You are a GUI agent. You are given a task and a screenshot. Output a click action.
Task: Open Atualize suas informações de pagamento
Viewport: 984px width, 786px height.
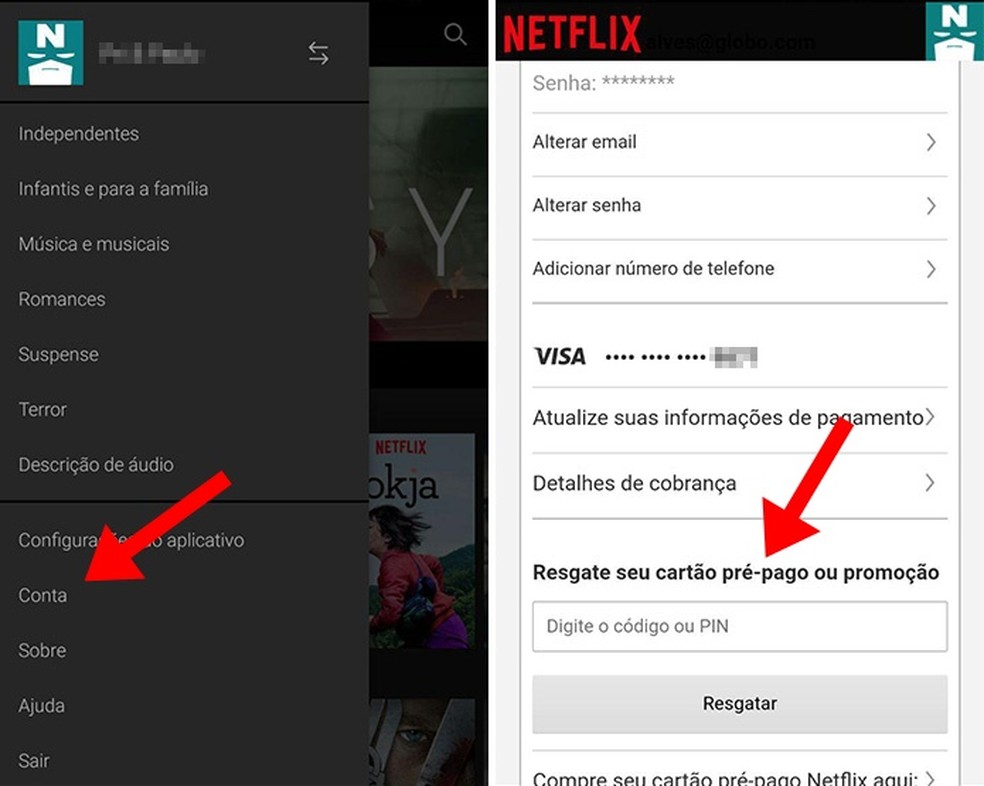click(740, 419)
